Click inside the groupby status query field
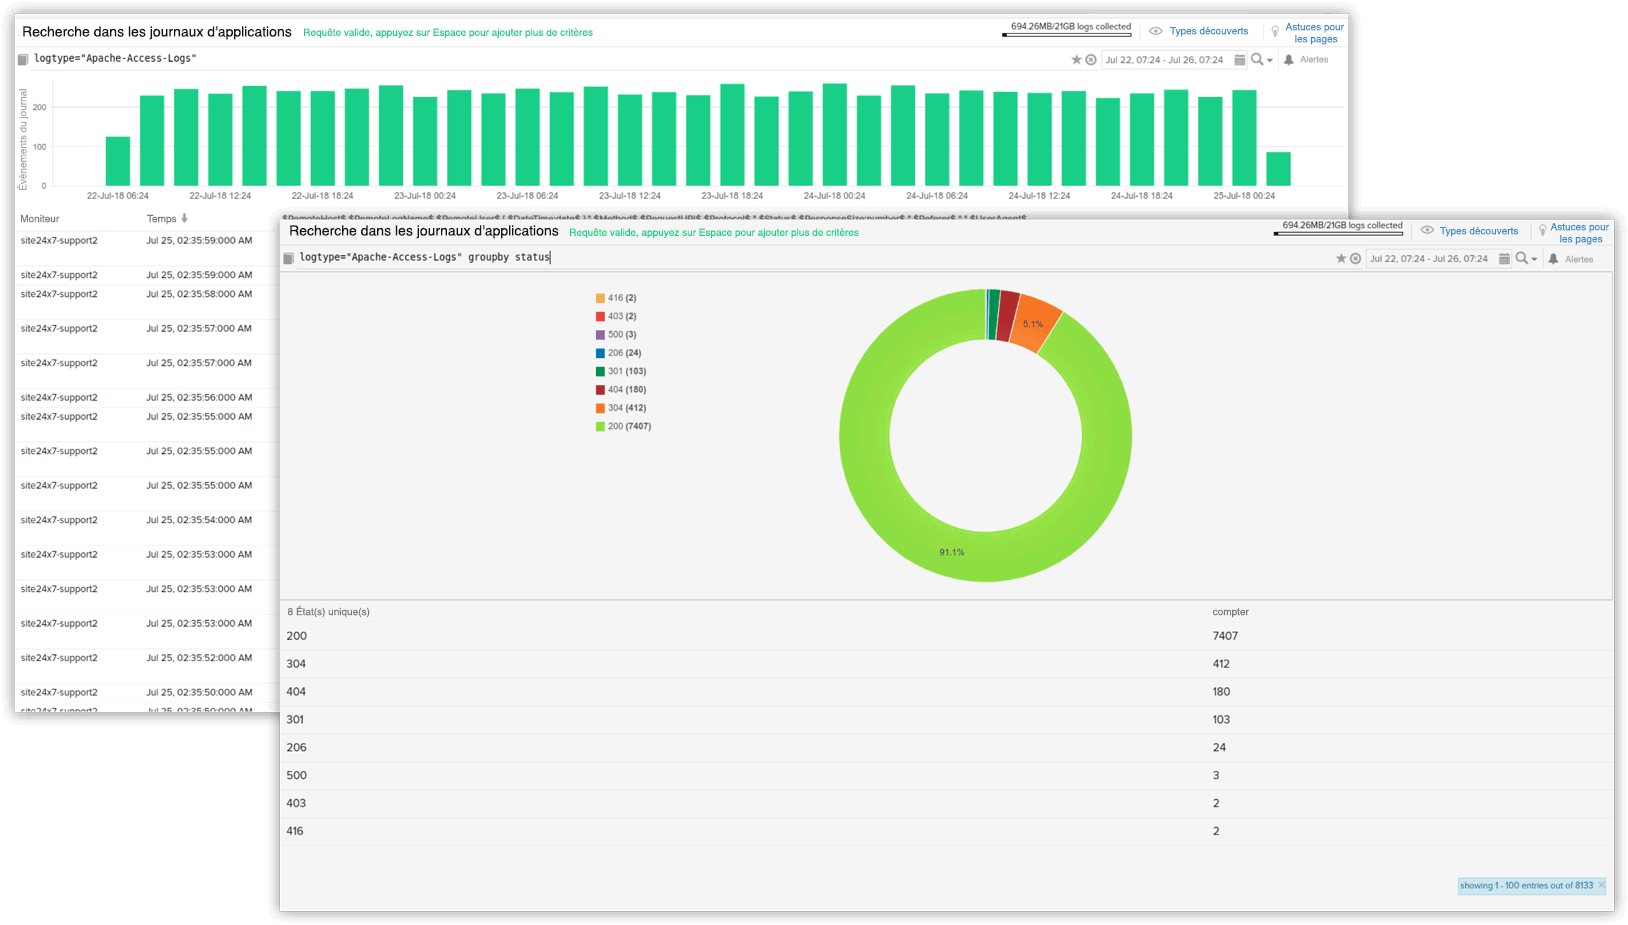Screen dimensions: 1628x925 450,257
